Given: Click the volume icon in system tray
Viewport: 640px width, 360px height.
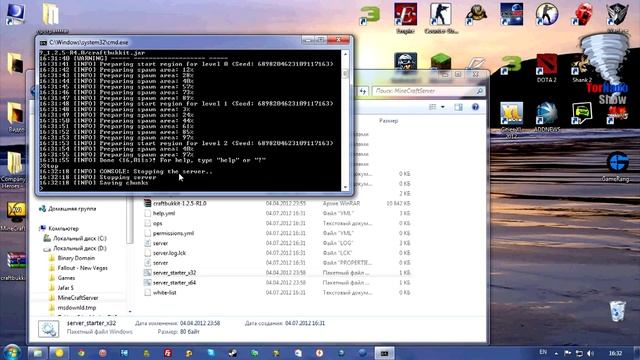Looking at the screenshot, I should coord(590,353).
